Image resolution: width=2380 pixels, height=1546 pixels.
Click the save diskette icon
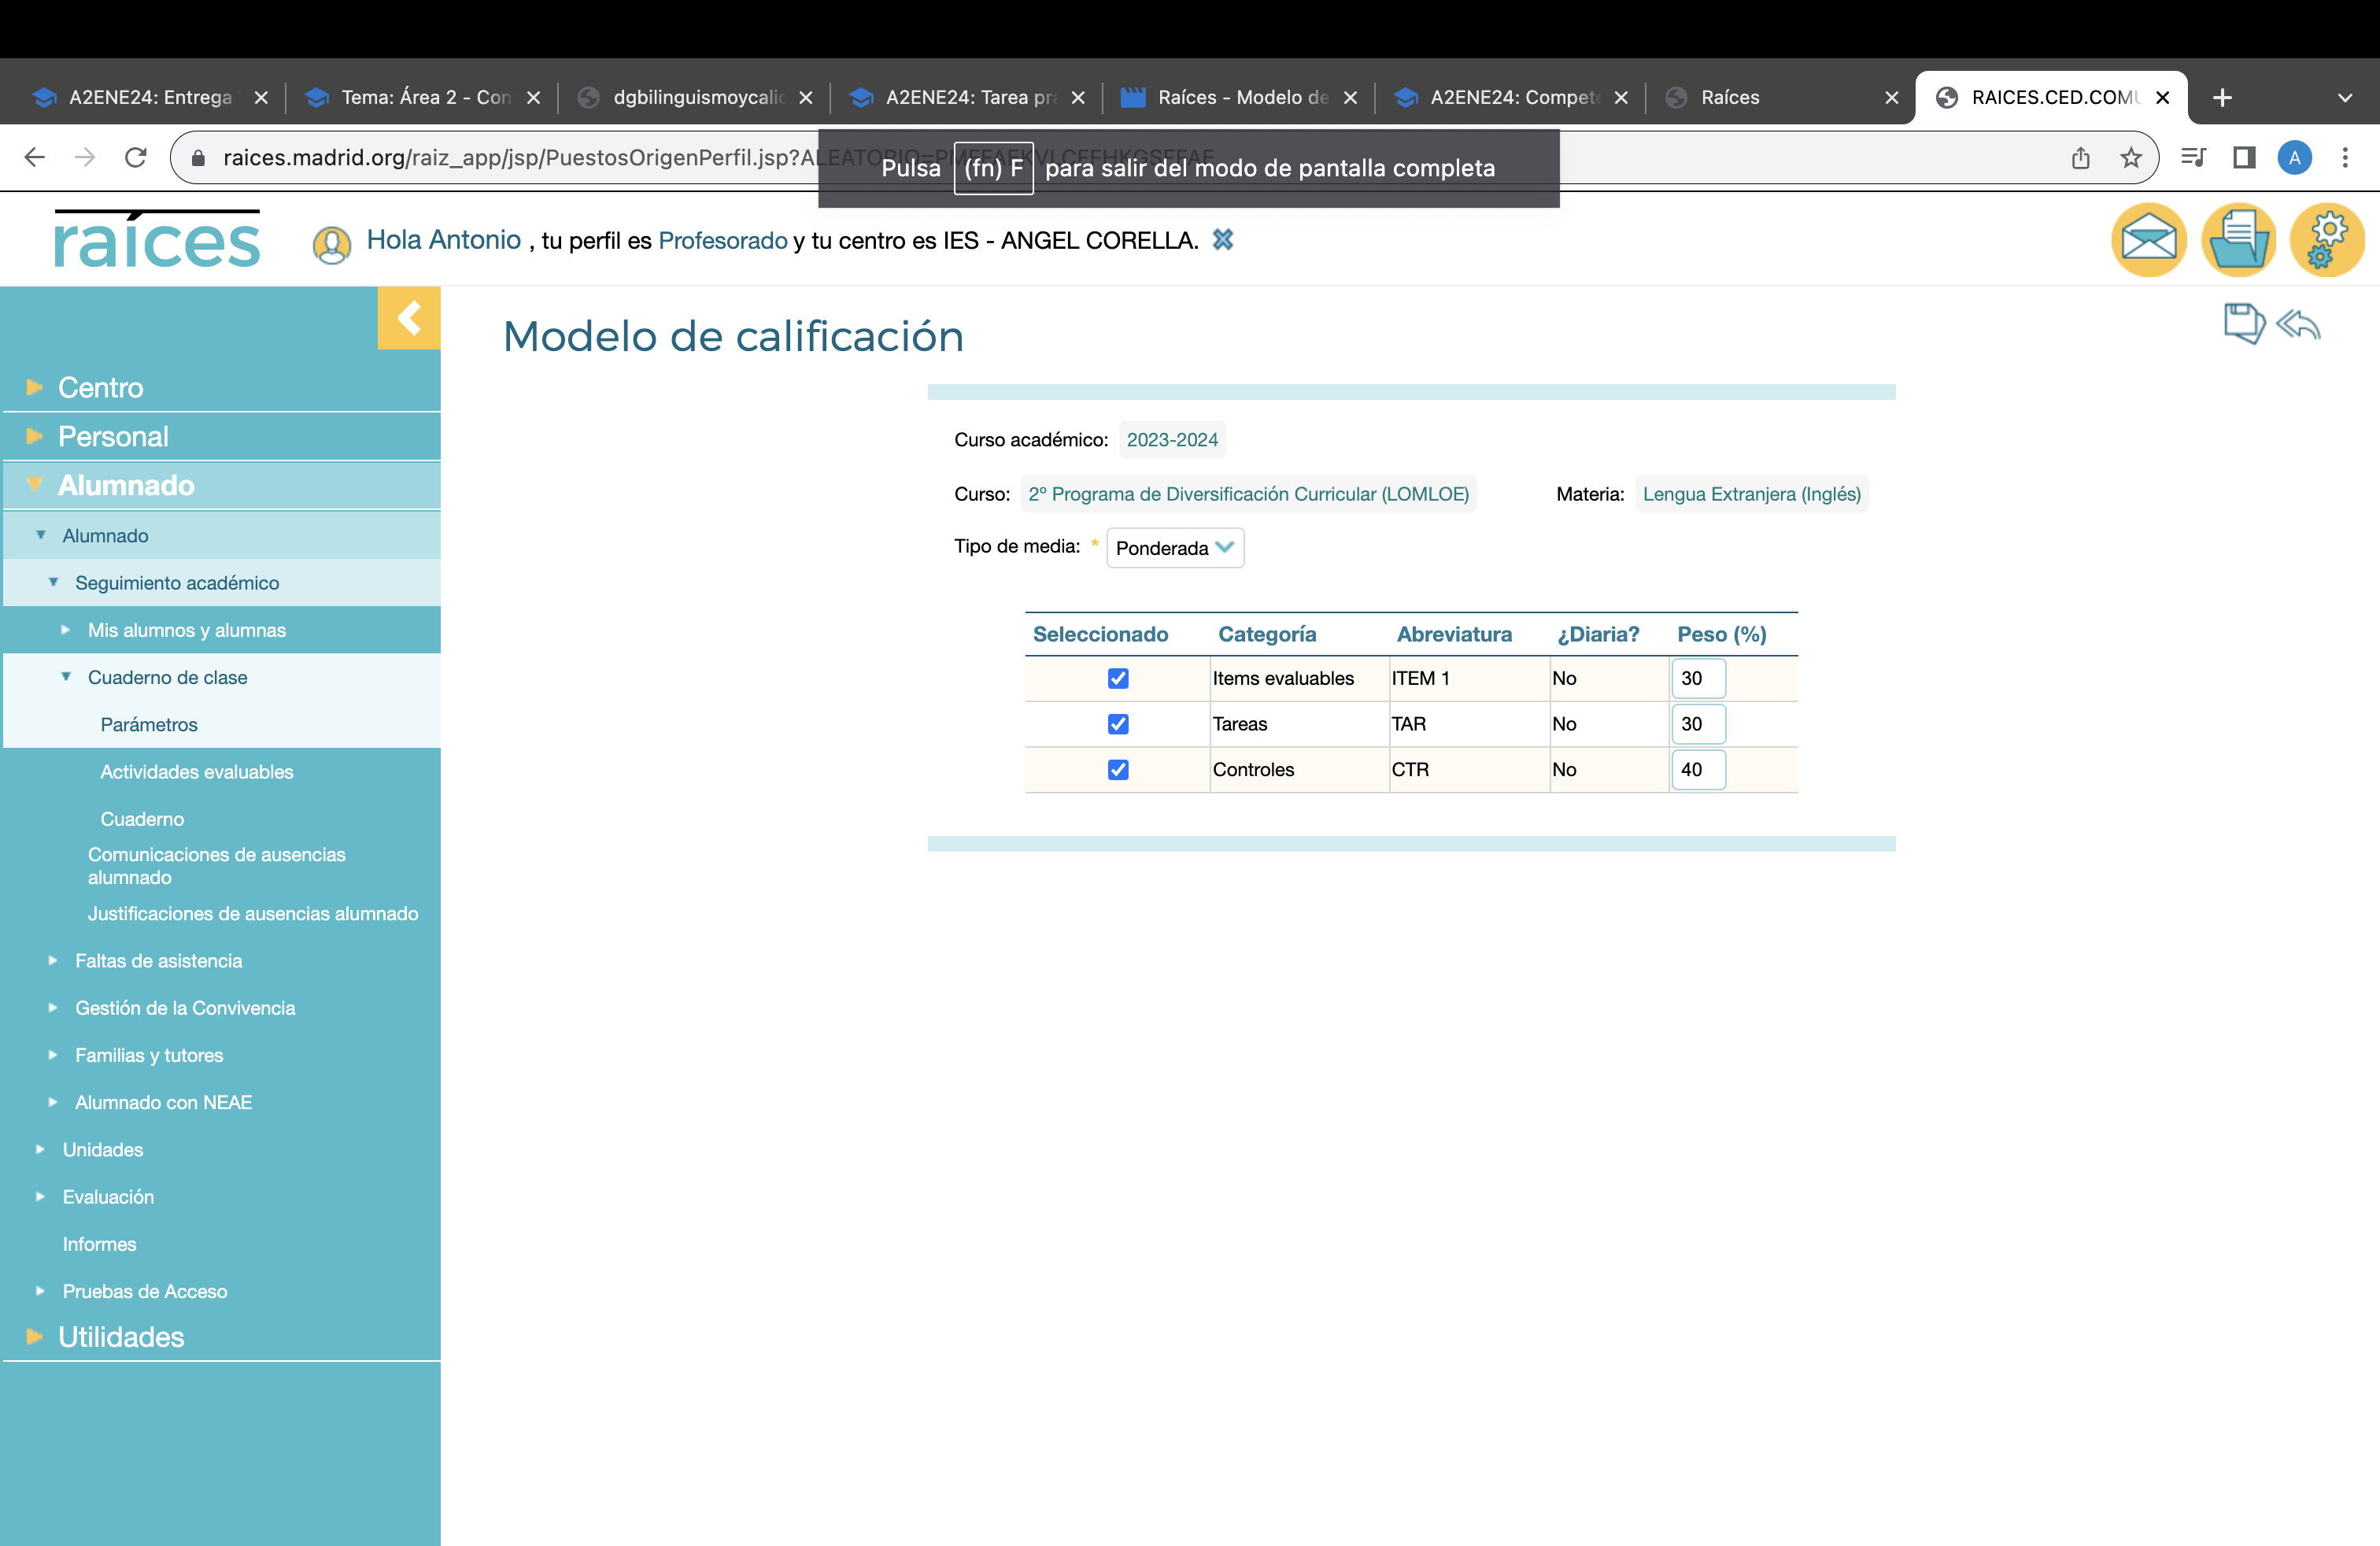tap(2243, 323)
